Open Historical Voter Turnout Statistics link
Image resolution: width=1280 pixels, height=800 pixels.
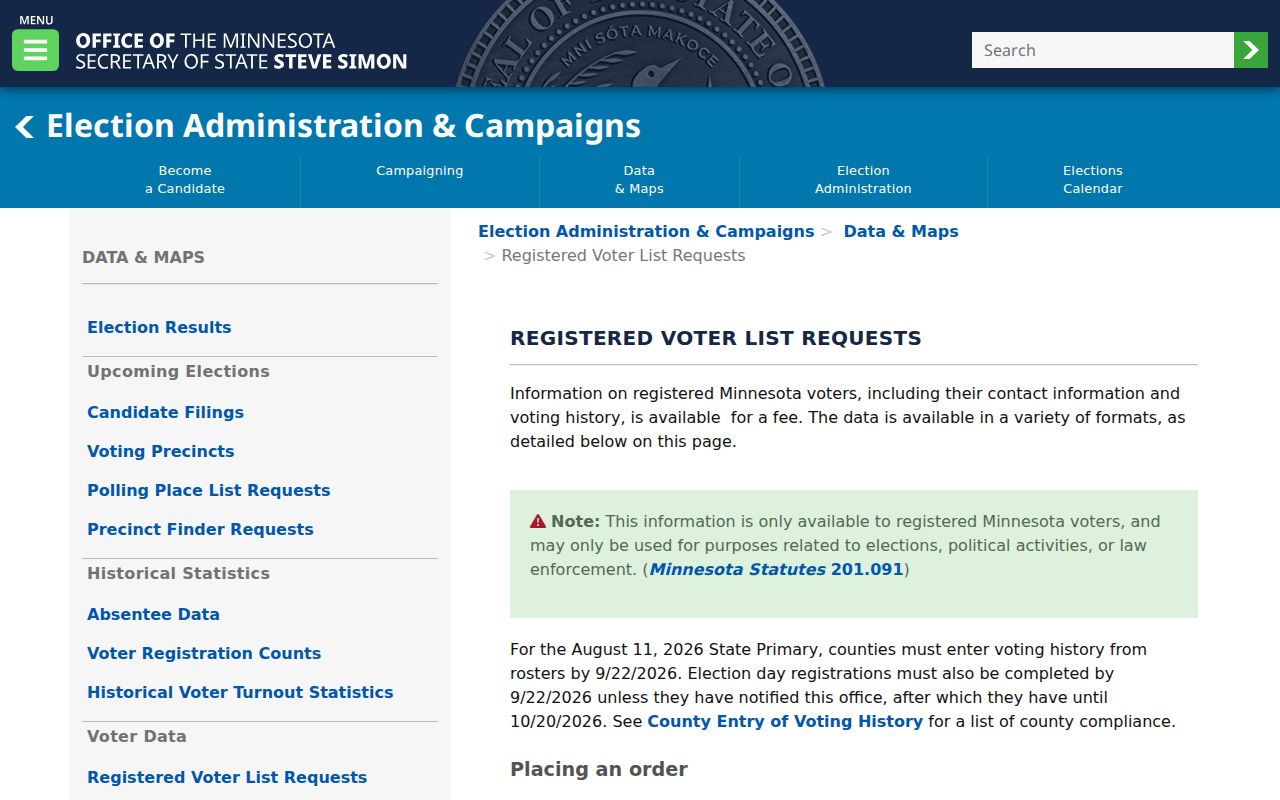[240, 692]
